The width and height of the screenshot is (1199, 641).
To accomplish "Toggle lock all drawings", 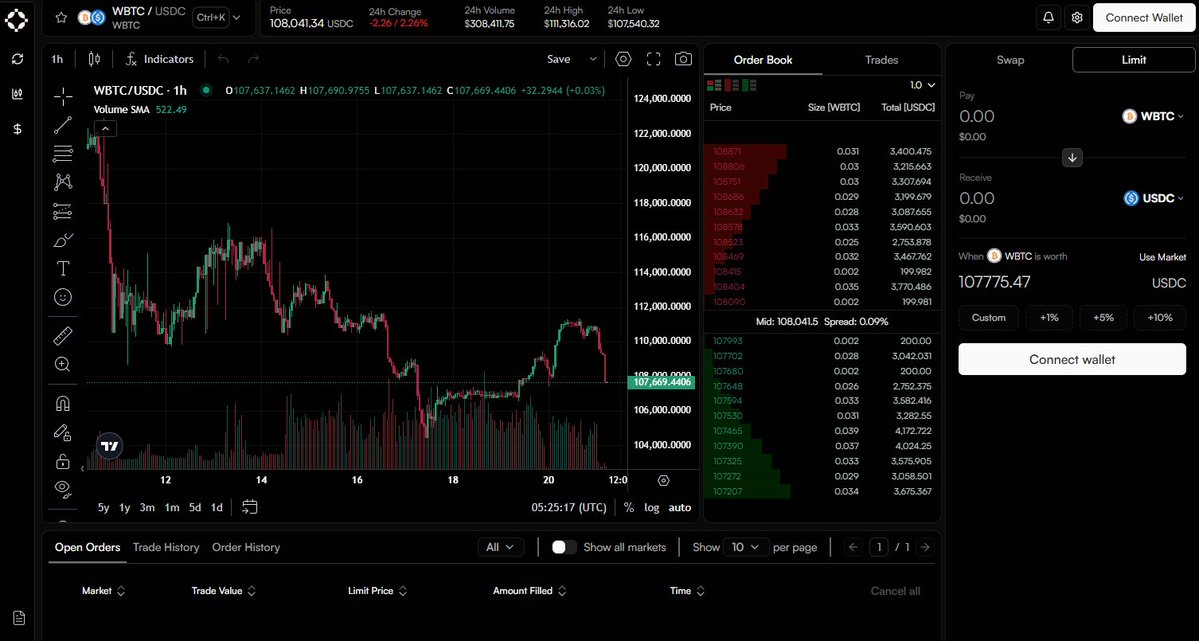I will [63, 461].
